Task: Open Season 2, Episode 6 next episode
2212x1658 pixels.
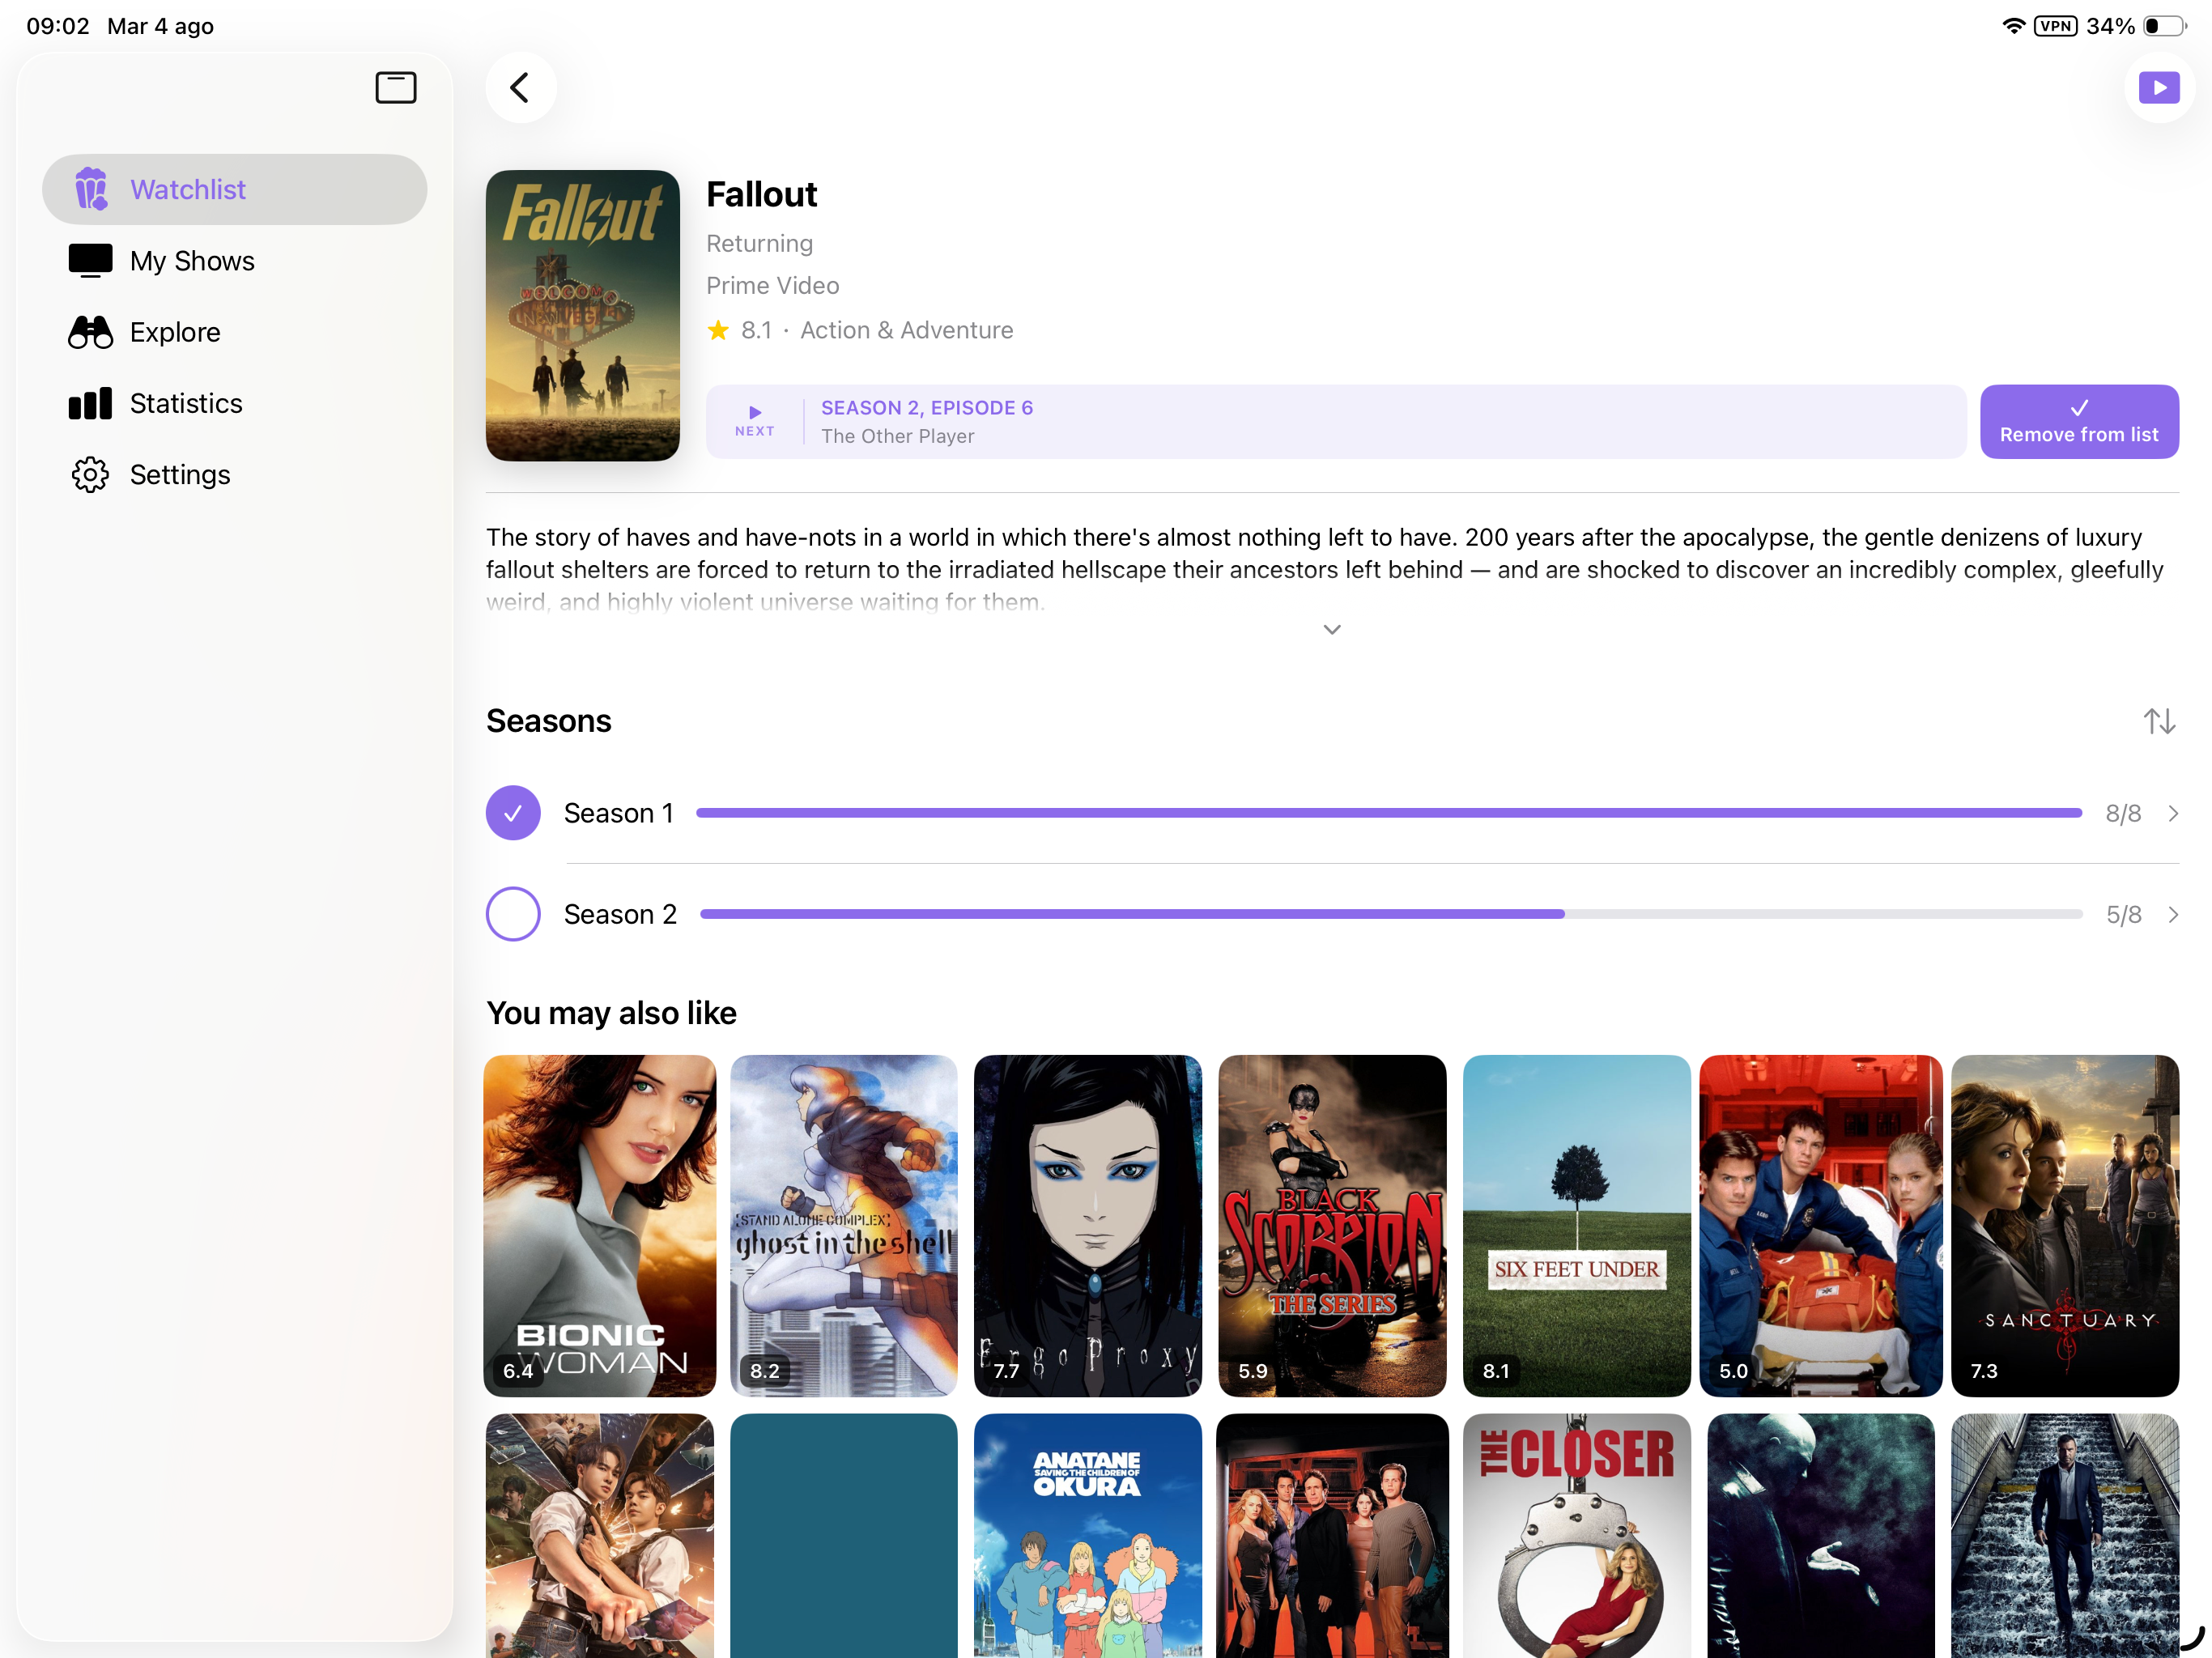Action: point(1336,422)
